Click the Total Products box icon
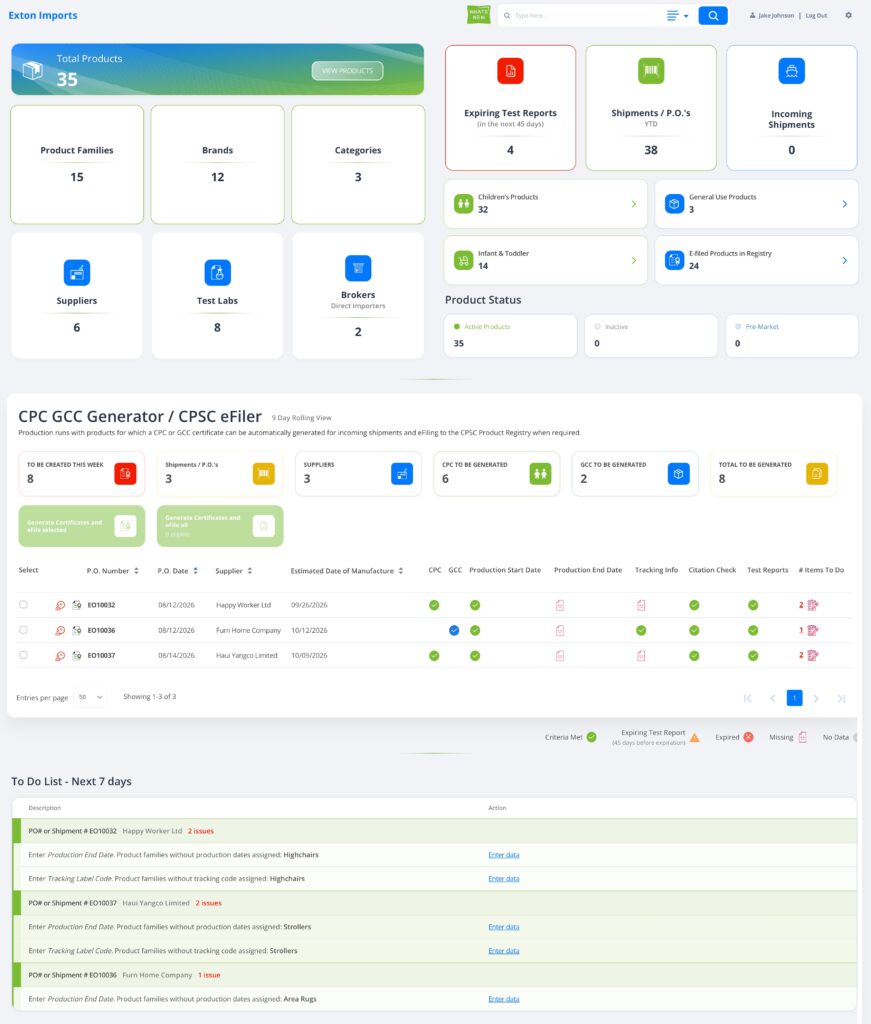 (33, 70)
